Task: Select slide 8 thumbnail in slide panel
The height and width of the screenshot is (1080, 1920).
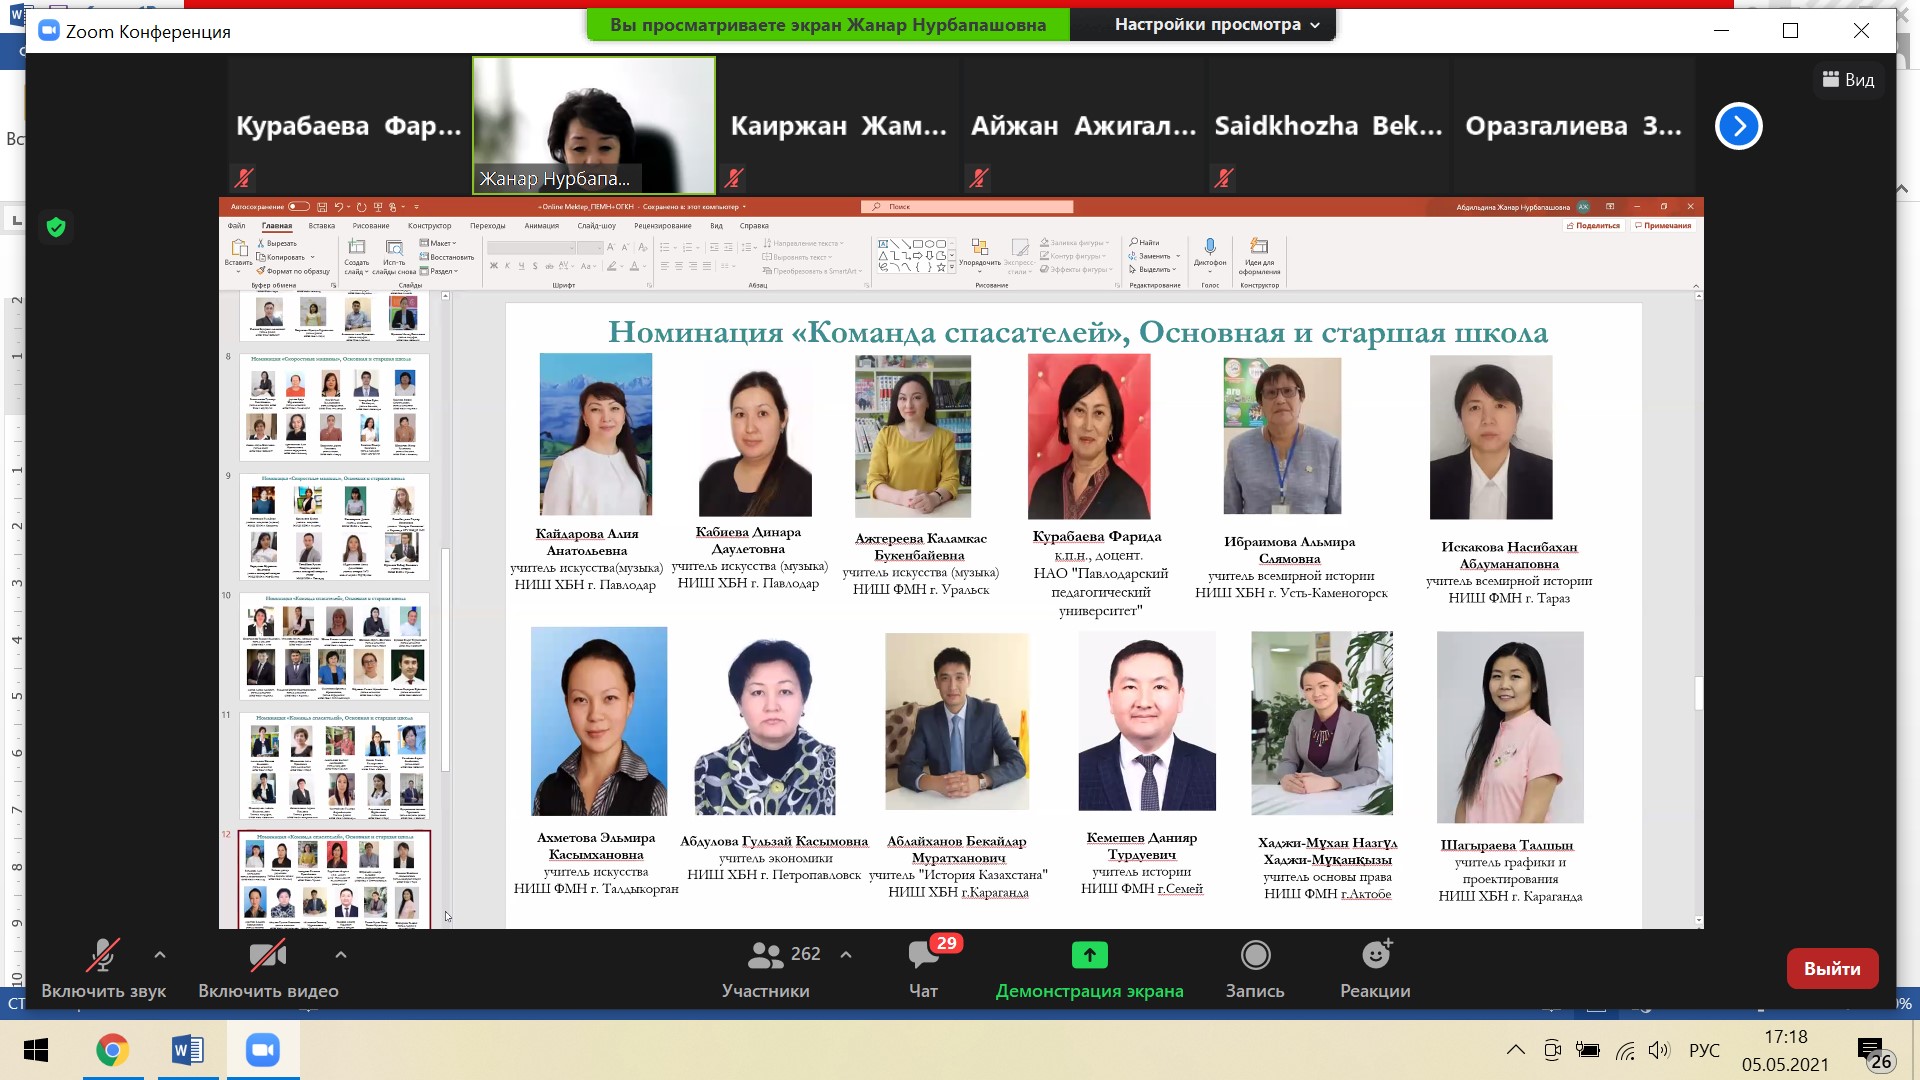Action: (334, 406)
